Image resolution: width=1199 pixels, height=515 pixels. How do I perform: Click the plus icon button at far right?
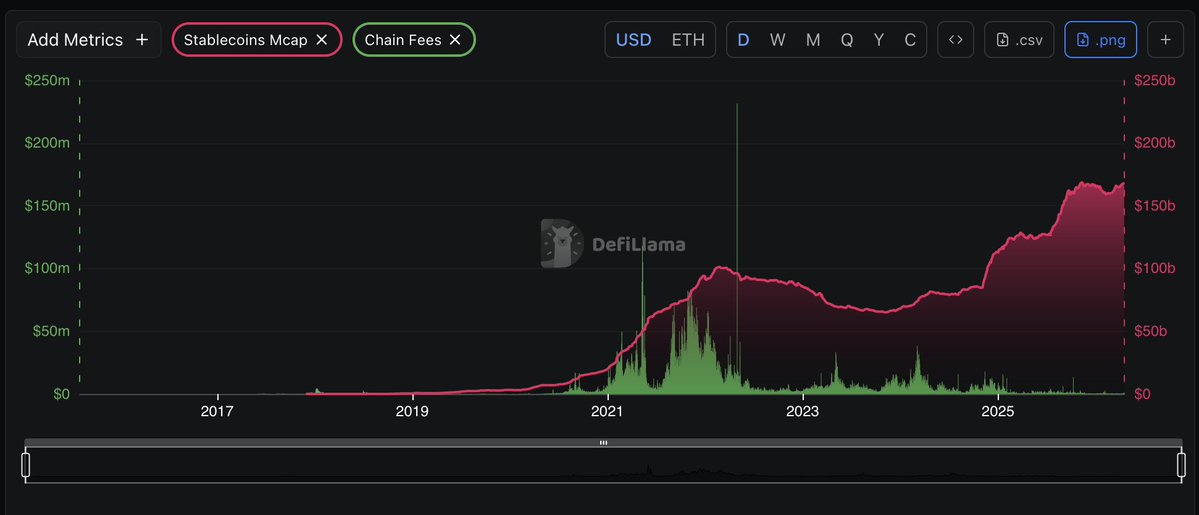click(1166, 40)
